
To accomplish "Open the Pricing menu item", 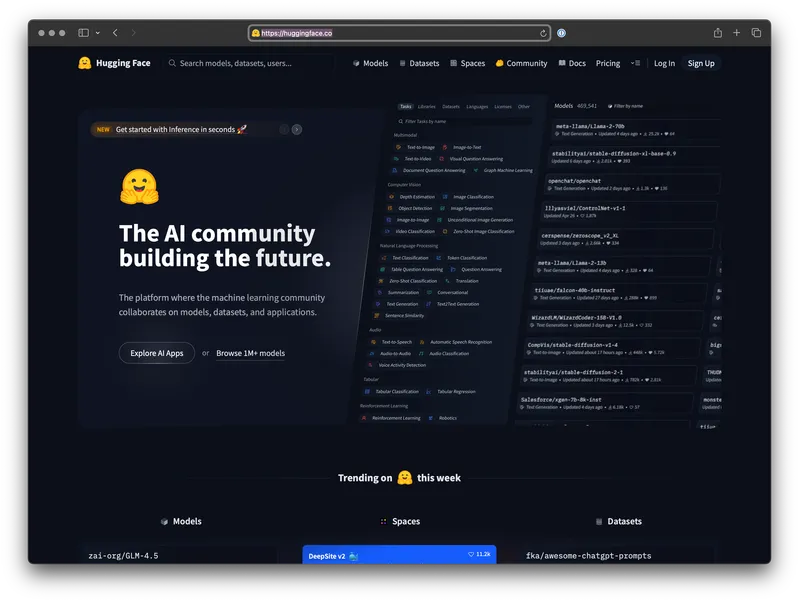I will pyautogui.click(x=608, y=63).
